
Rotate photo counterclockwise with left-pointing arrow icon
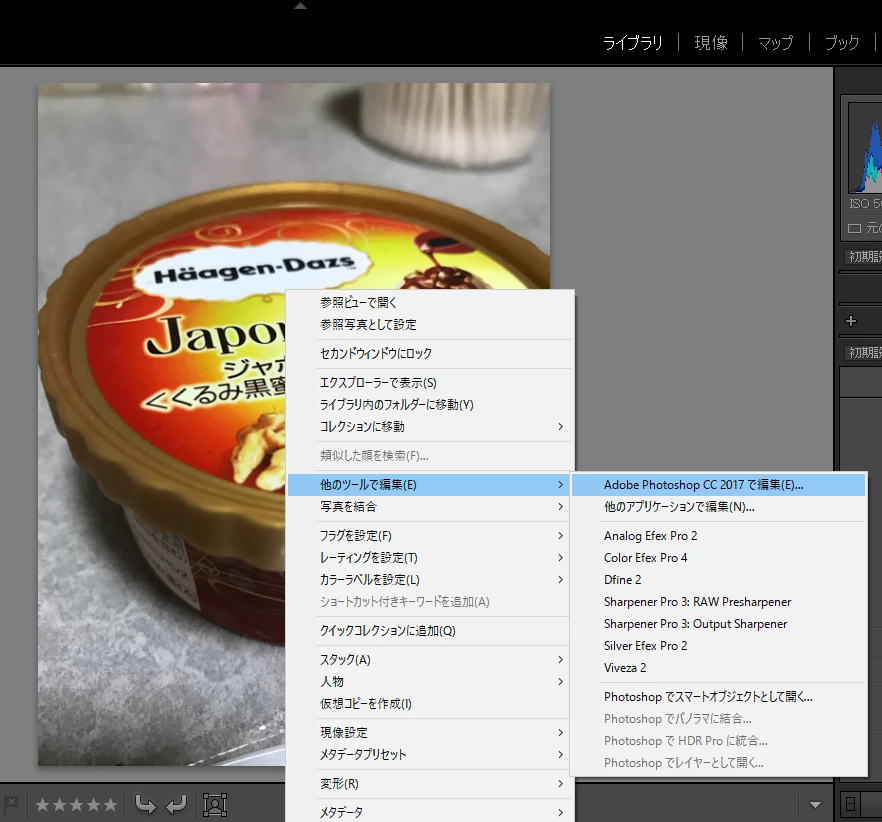point(176,805)
